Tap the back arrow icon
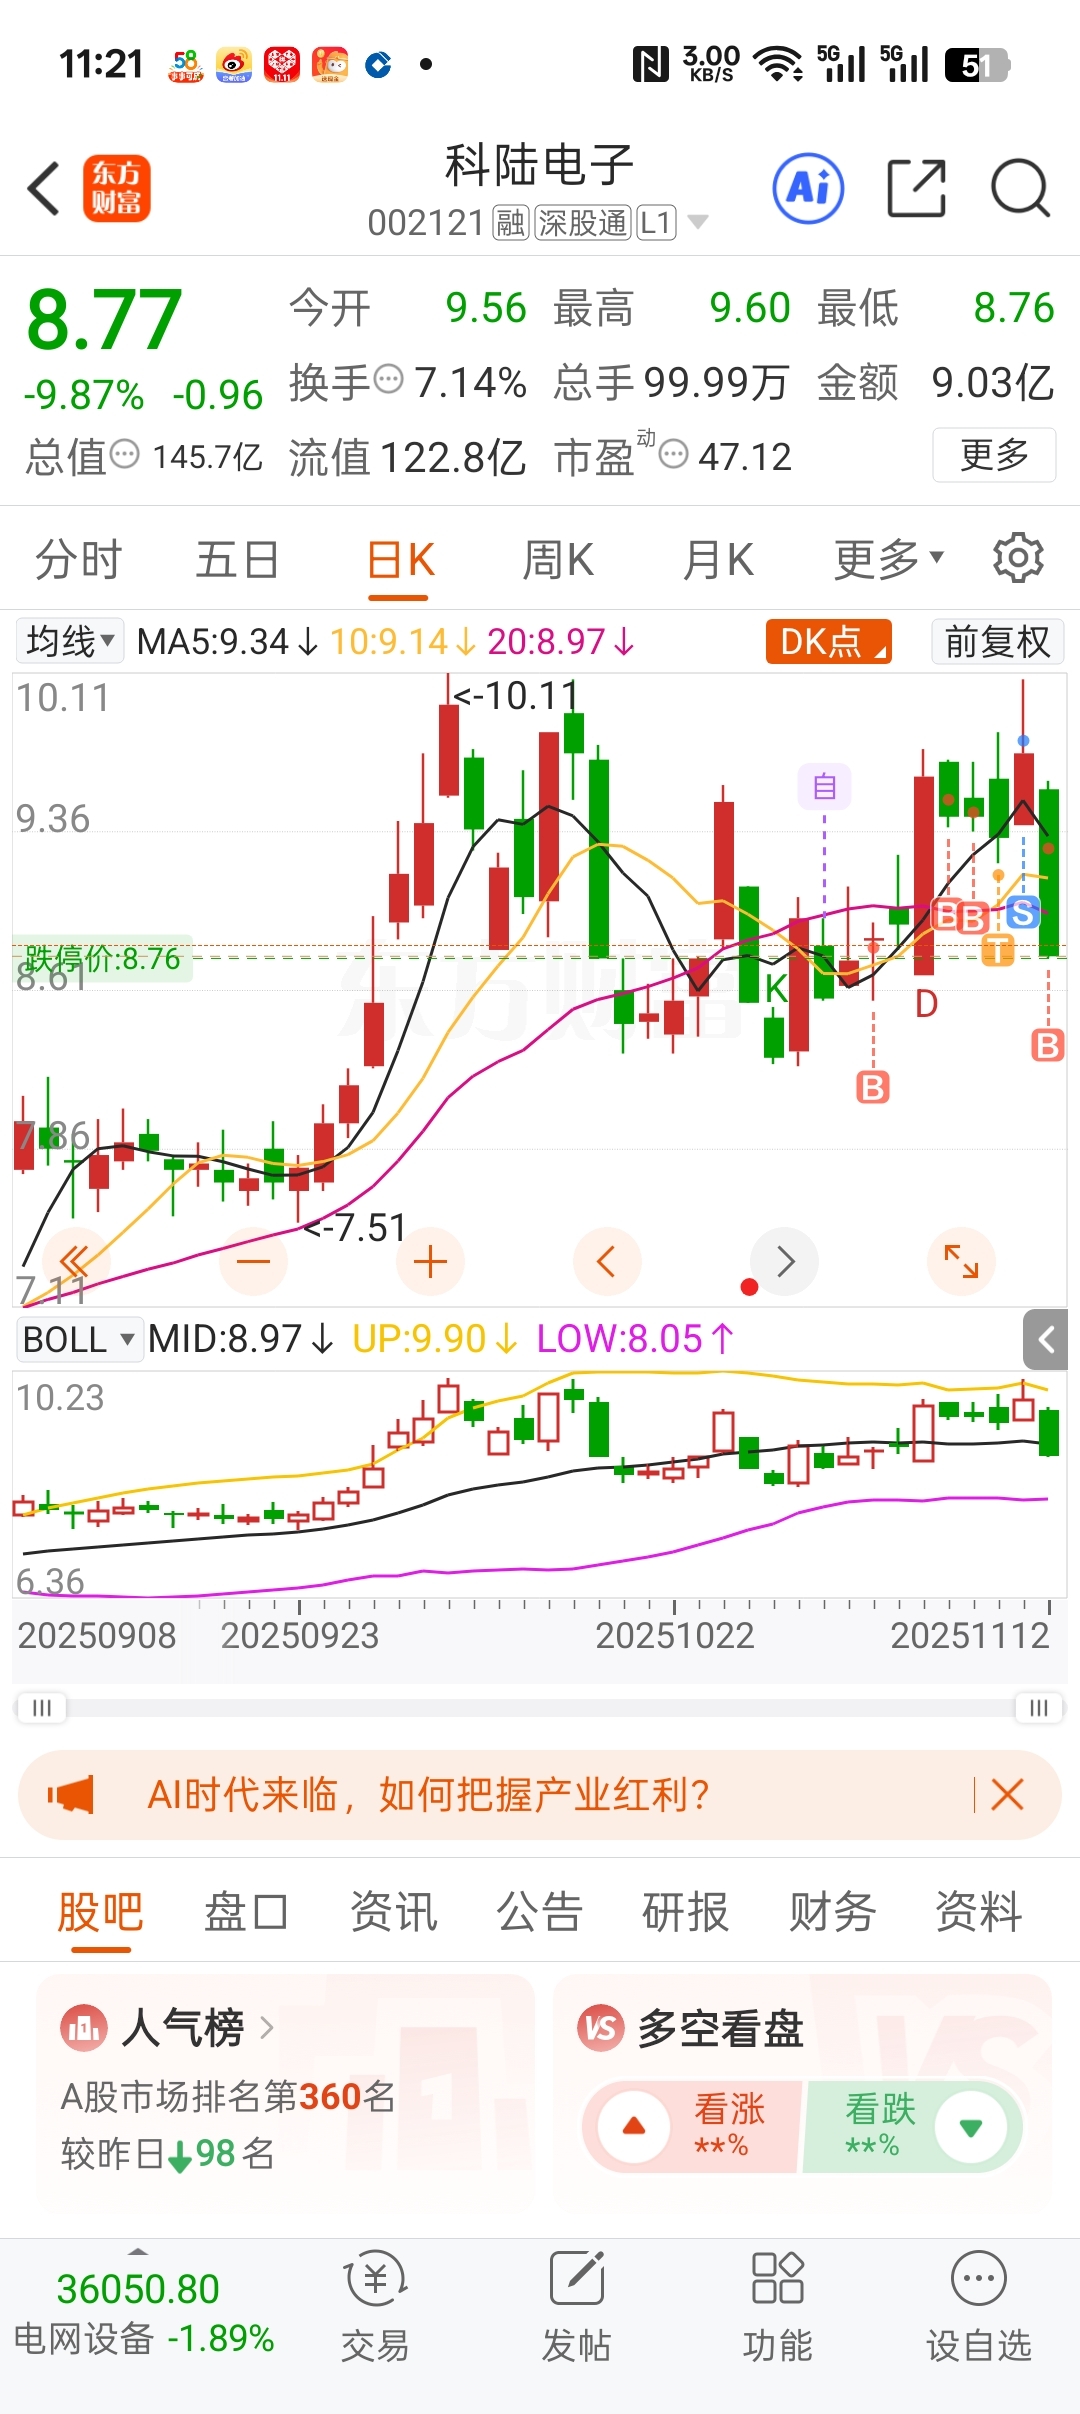1080x2414 pixels. [x=44, y=188]
